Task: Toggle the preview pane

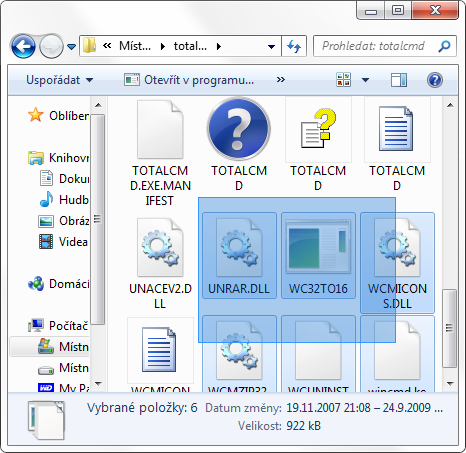Action: 399,80
